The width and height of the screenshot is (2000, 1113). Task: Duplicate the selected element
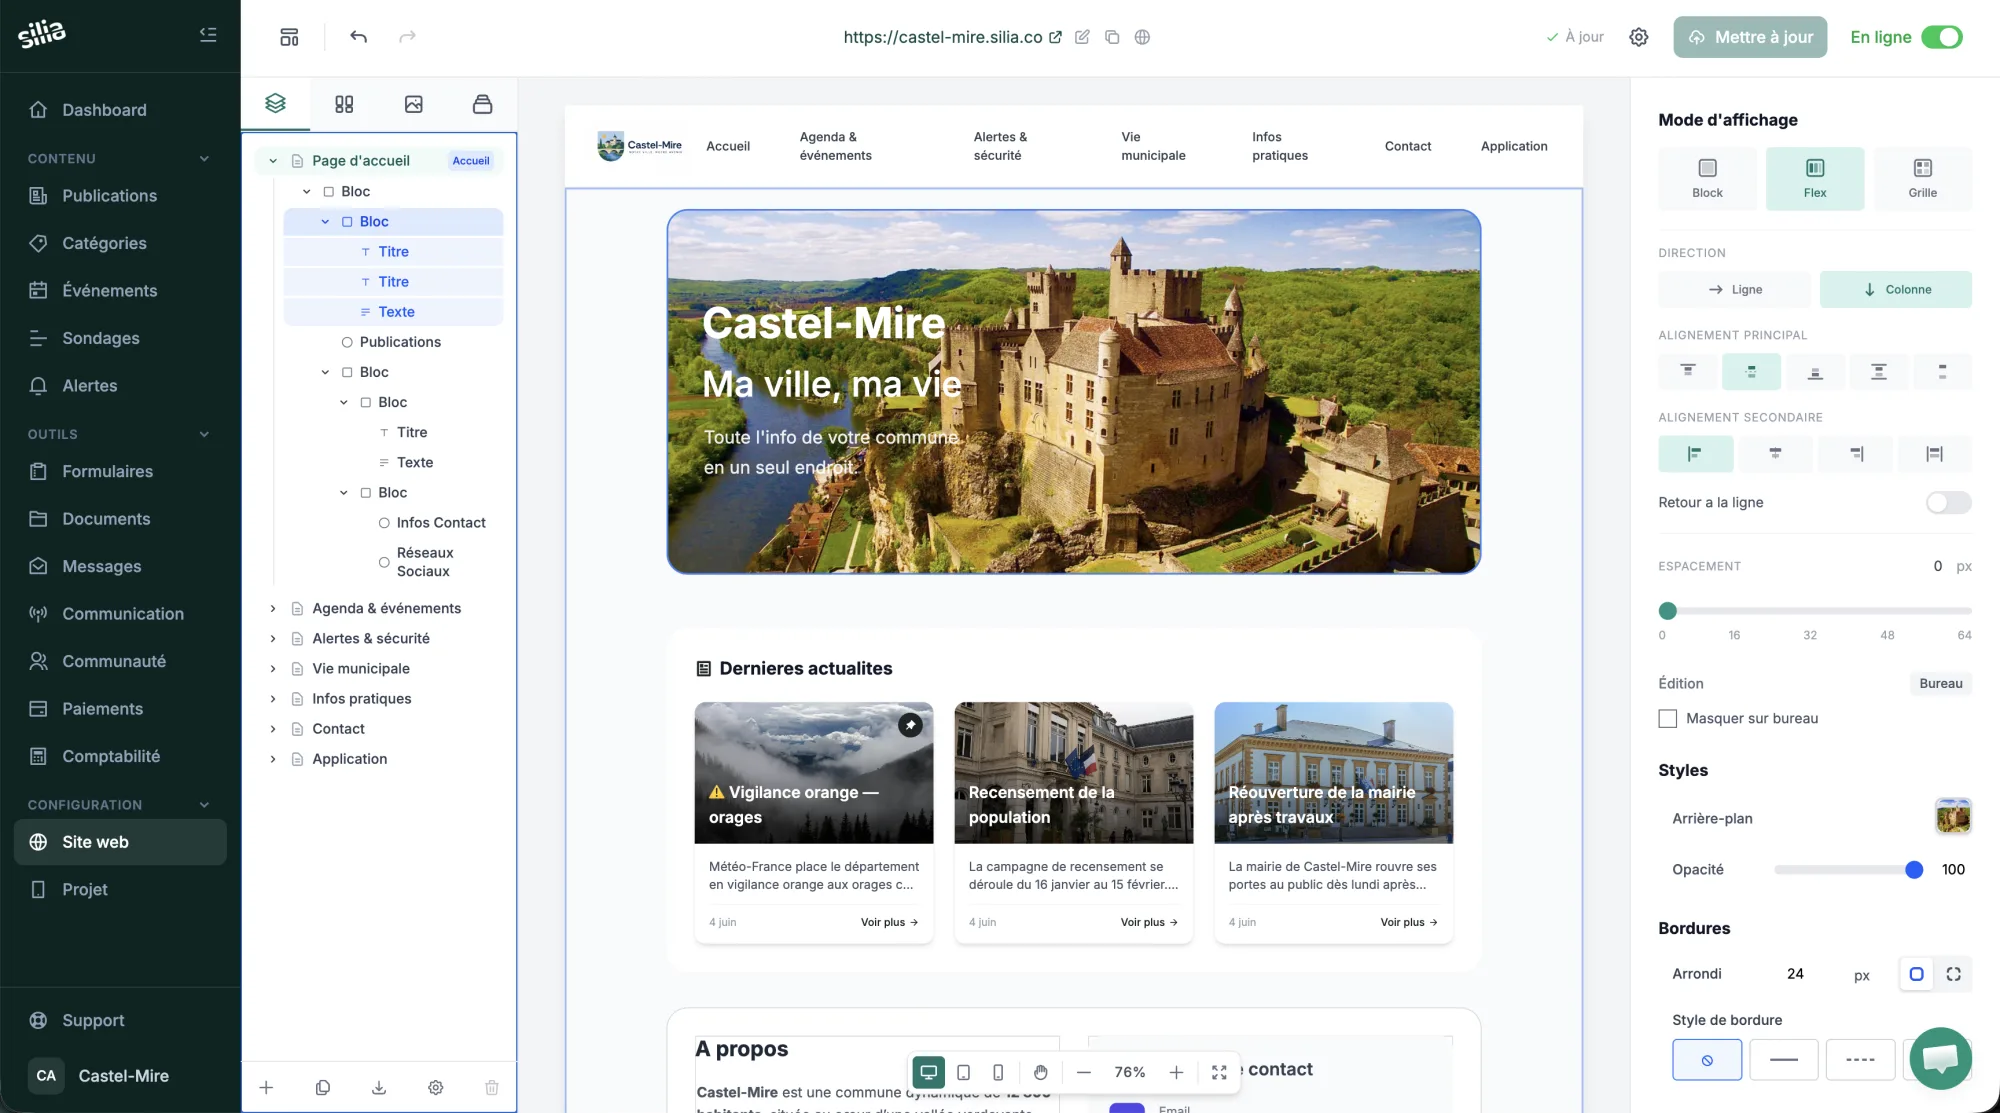coord(322,1087)
